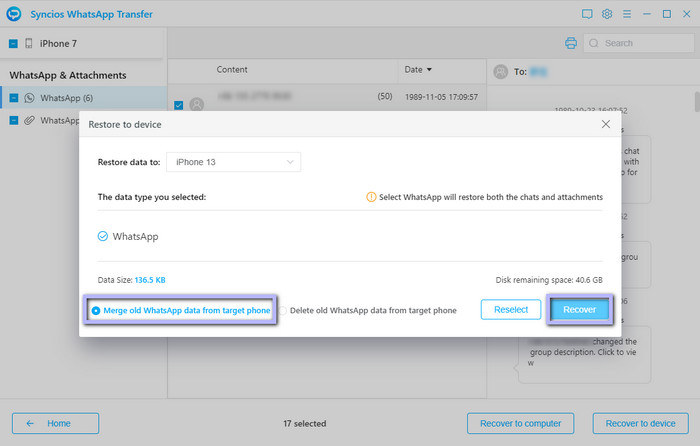Sort by the Date column arrow
This screenshot has height=446, width=700.
coord(429,70)
